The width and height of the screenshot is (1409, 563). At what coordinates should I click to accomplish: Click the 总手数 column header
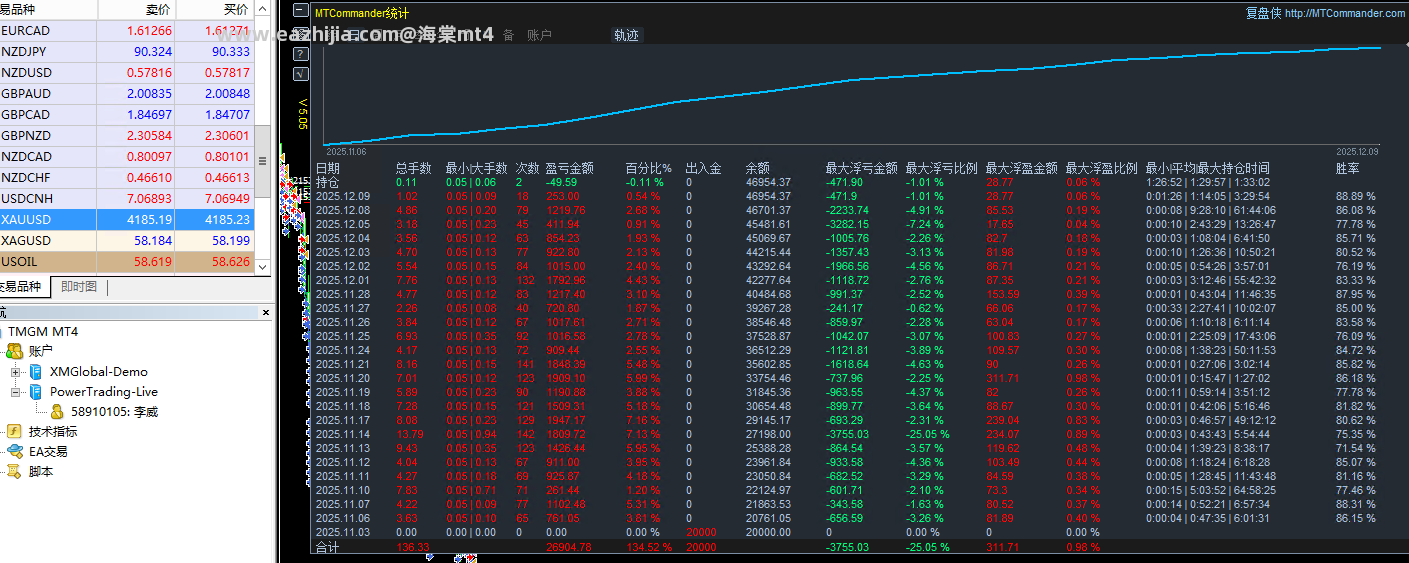click(x=414, y=168)
